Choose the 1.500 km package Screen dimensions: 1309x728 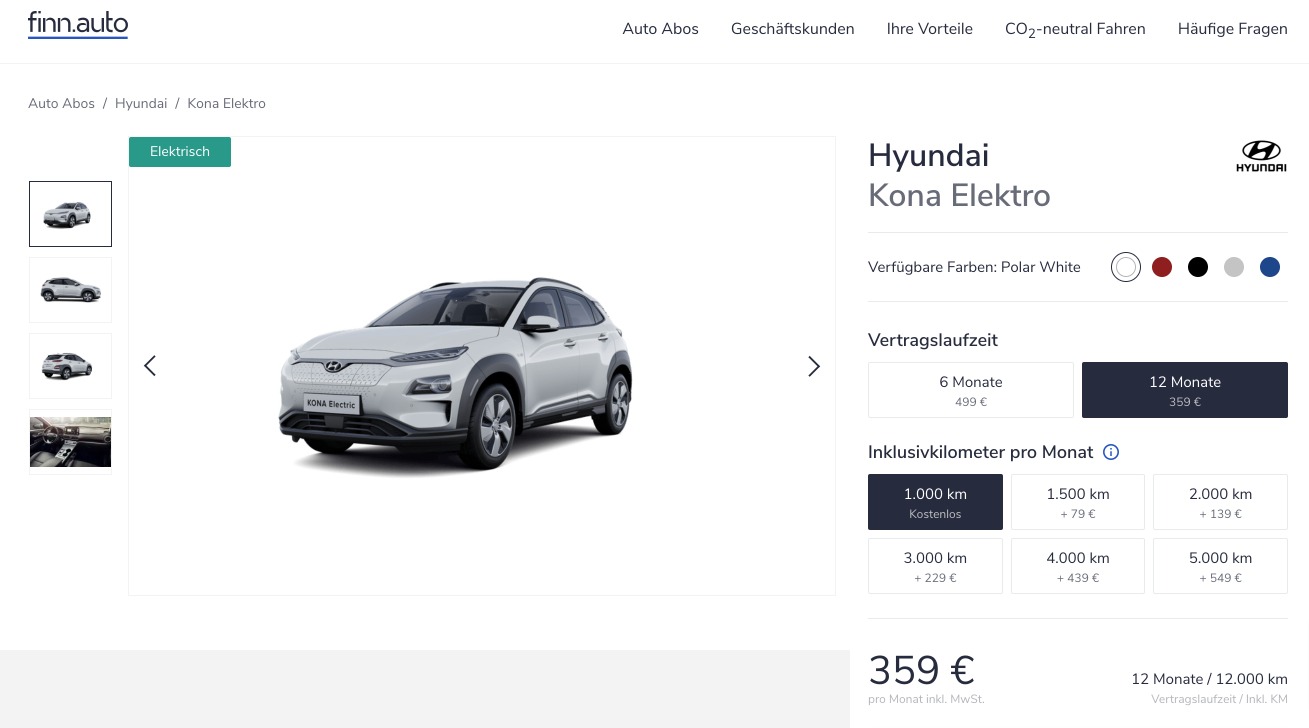(x=1078, y=502)
